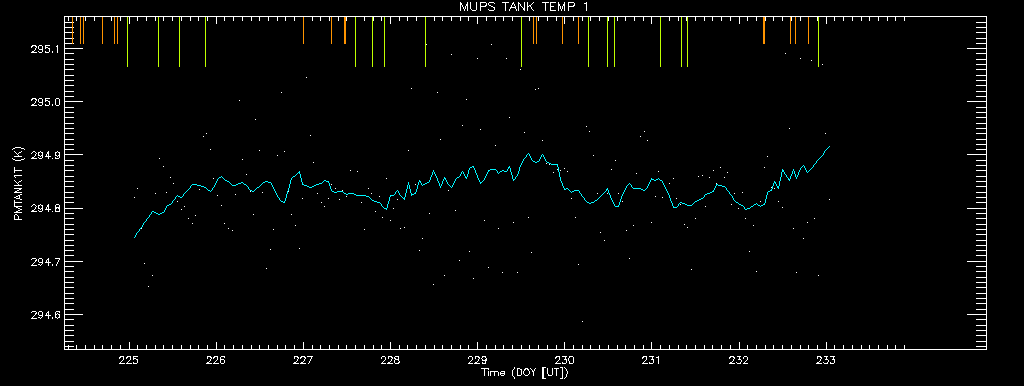The height and width of the screenshot is (386, 1024).
Task: Click the 294.8 temperature axis label
Action: [x=44, y=208]
